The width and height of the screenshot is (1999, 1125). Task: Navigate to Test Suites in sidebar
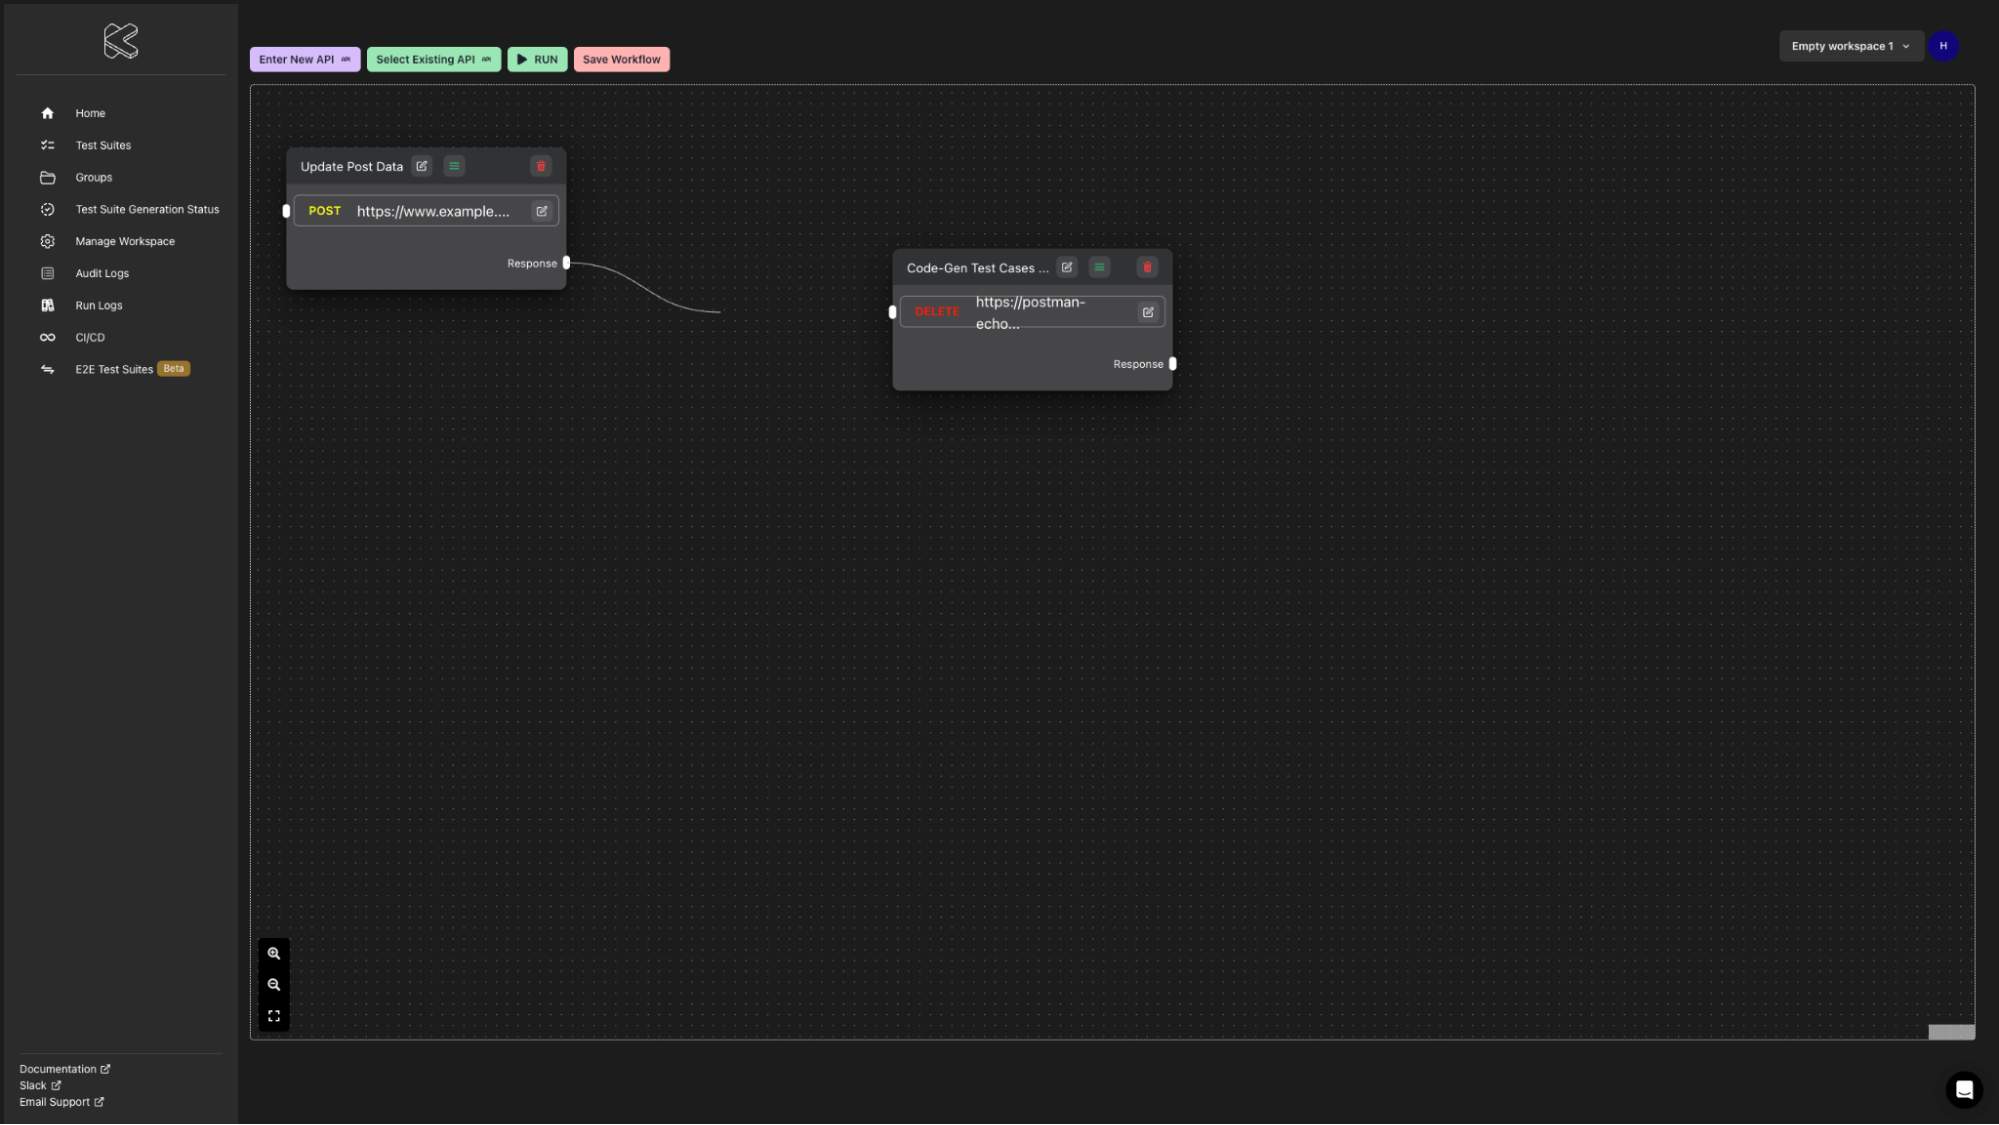(x=103, y=144)
